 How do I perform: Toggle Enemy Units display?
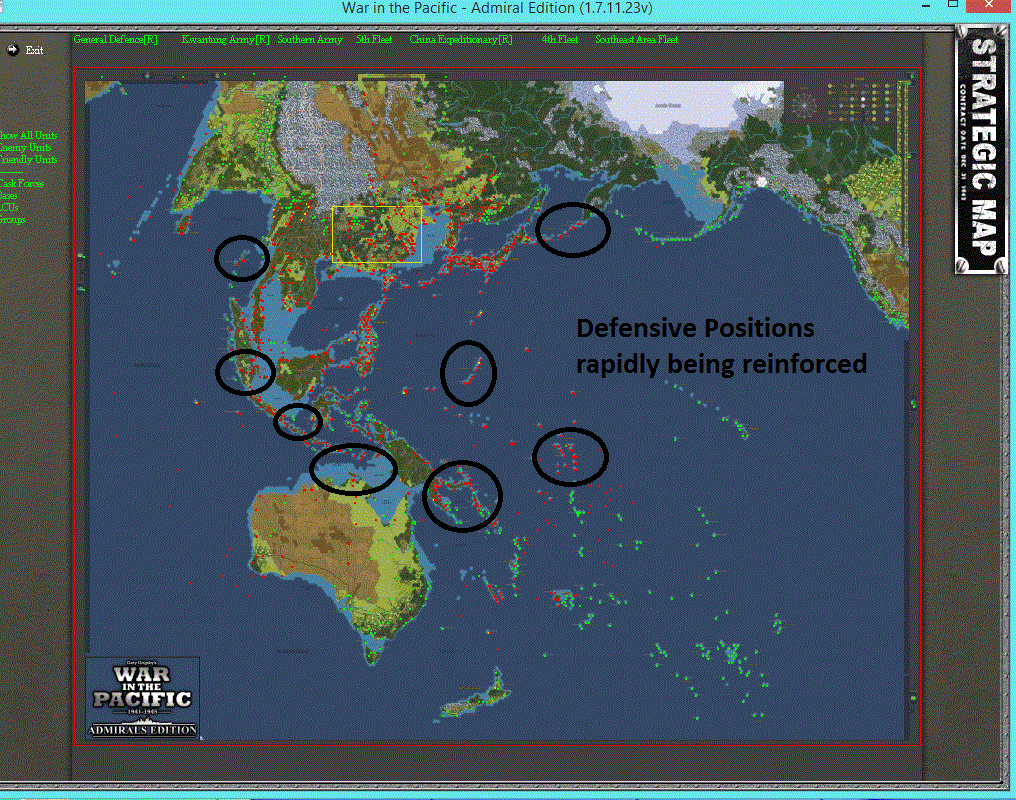click(26, 148)
